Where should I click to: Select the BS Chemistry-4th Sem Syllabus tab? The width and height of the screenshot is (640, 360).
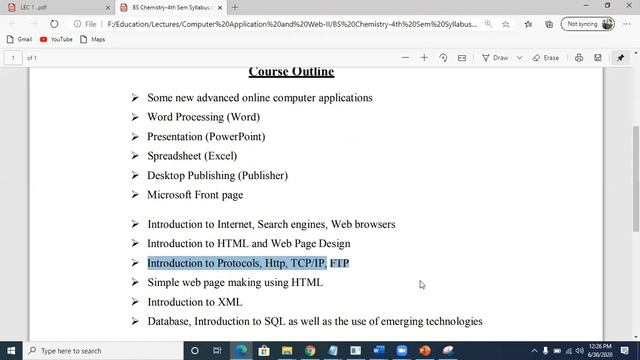[x=171, y=7]
